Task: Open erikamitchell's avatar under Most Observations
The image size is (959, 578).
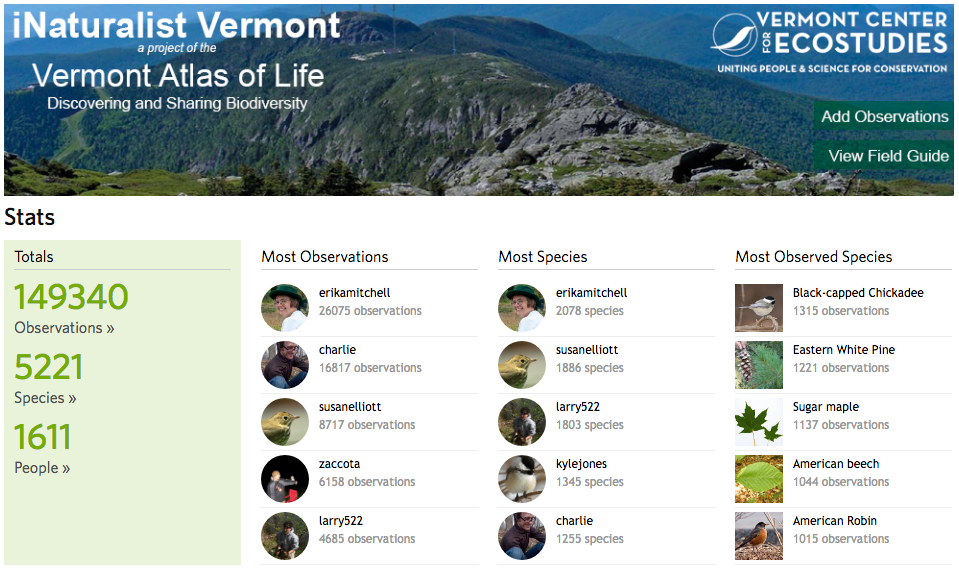Action: [x=285, y=308]
